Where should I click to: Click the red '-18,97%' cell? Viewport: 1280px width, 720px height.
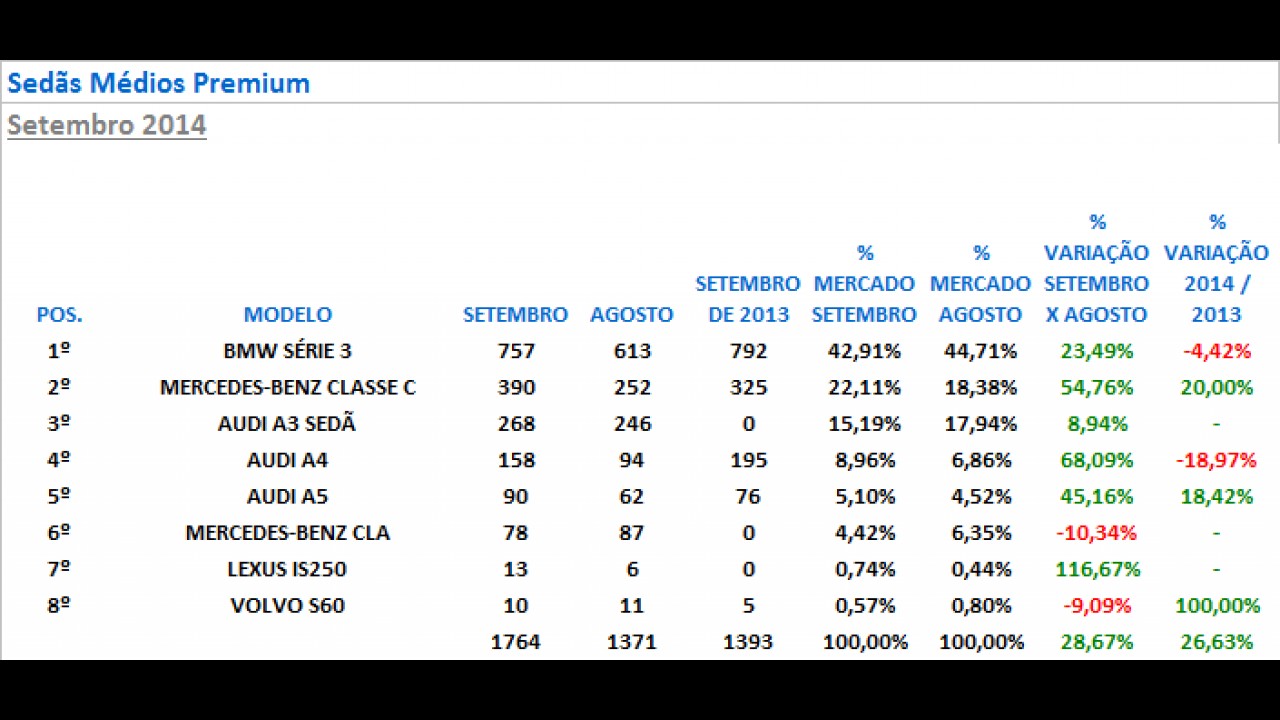coord(1216,460)
